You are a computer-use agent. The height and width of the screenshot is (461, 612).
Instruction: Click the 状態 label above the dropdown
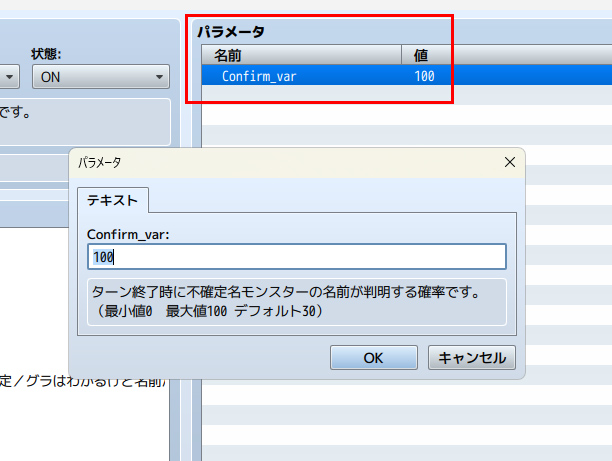coord(52,52)
